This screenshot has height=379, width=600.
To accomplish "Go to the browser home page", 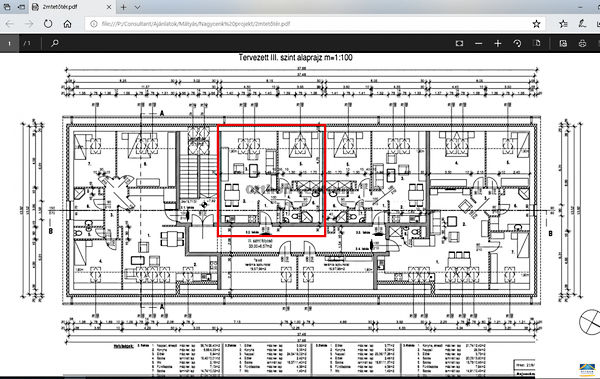I will pos(67,24).
